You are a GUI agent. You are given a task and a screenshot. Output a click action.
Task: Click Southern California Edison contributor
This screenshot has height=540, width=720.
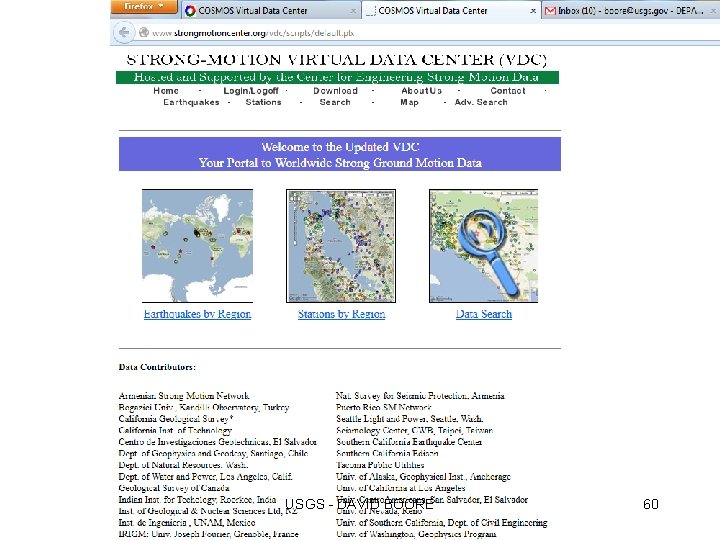coord(387,453)
